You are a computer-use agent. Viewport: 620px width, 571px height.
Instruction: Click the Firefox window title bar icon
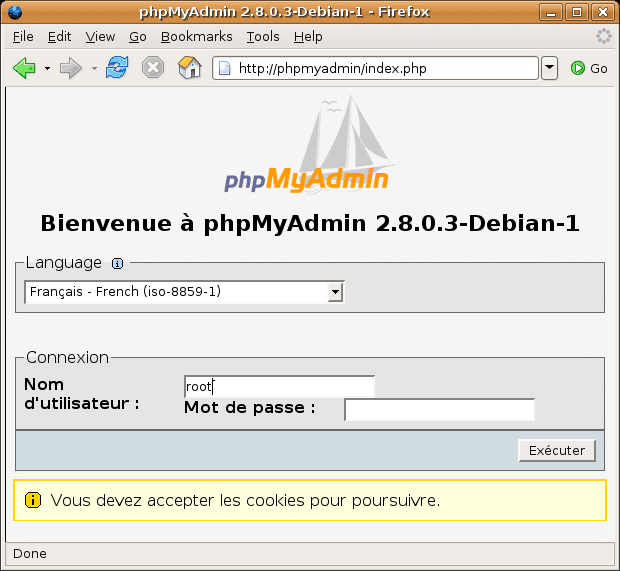[15, 12]
